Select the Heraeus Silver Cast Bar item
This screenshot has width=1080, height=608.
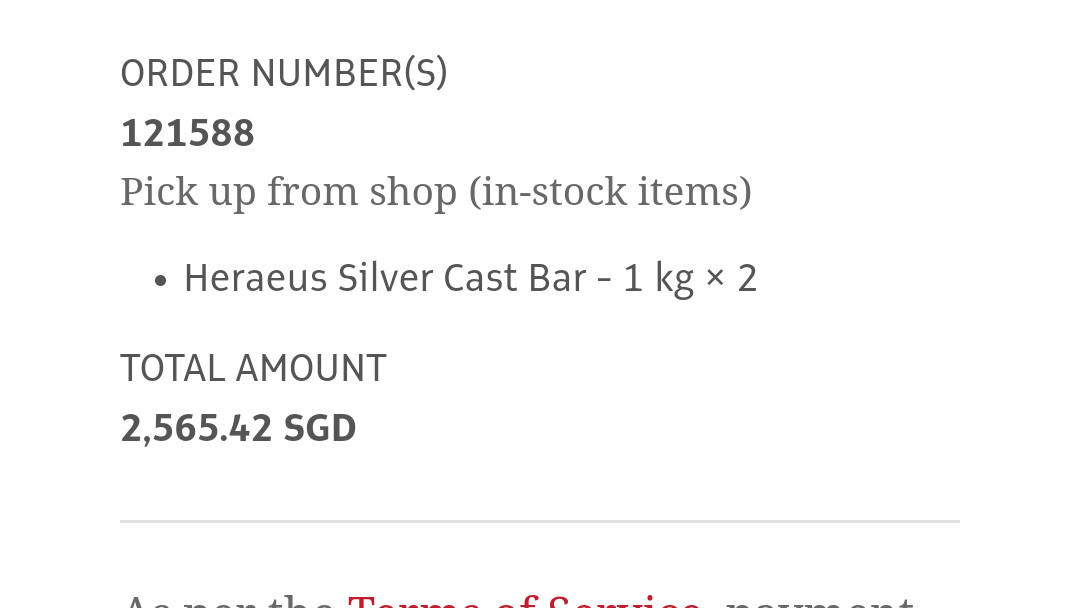470,278
